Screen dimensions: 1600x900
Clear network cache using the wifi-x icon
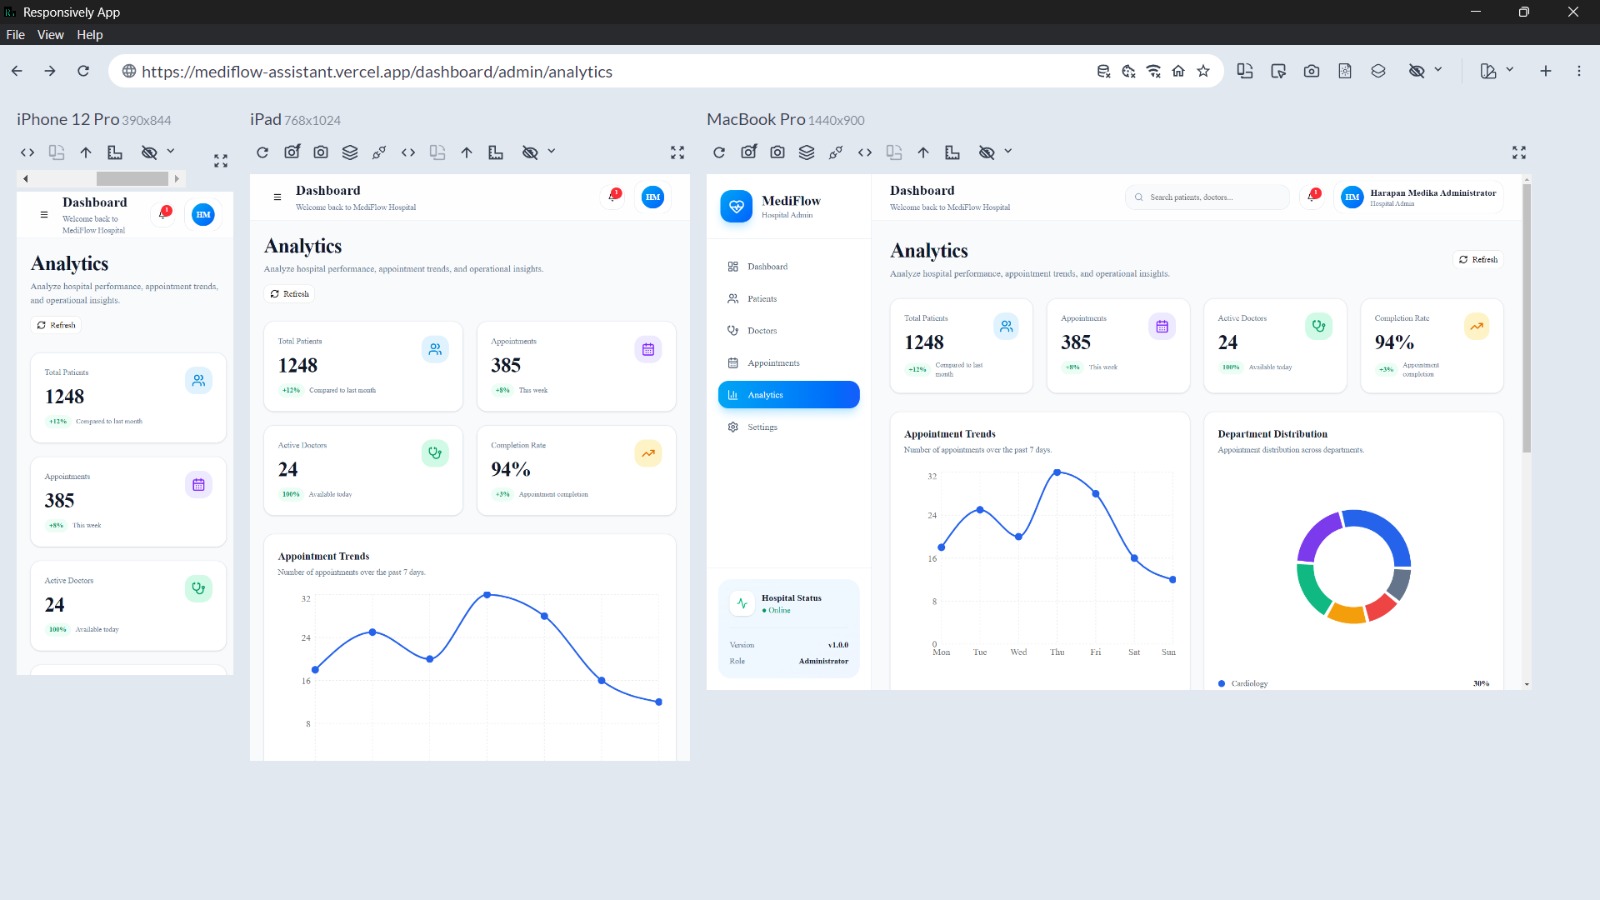(1153, 71)
